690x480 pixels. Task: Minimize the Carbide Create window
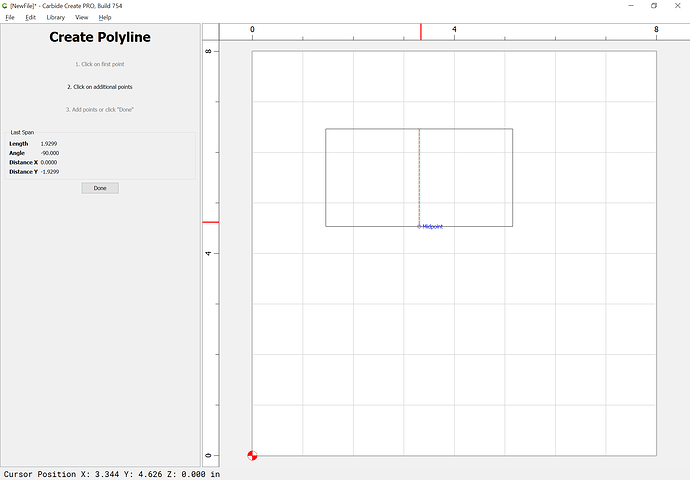[626, 5]
